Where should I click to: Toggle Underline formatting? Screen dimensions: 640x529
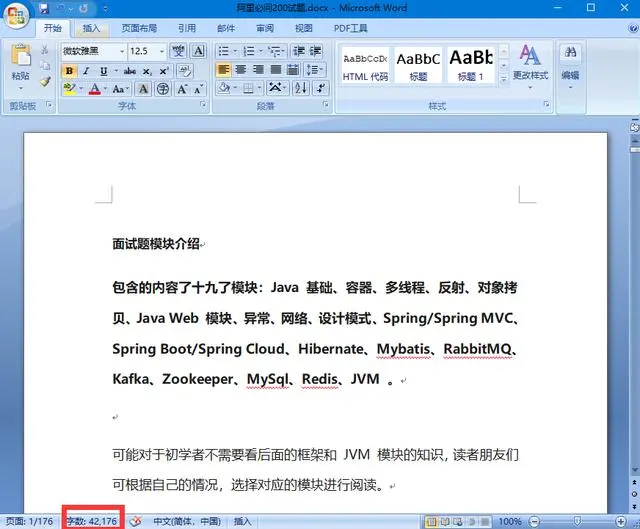(x=104, y=71)
